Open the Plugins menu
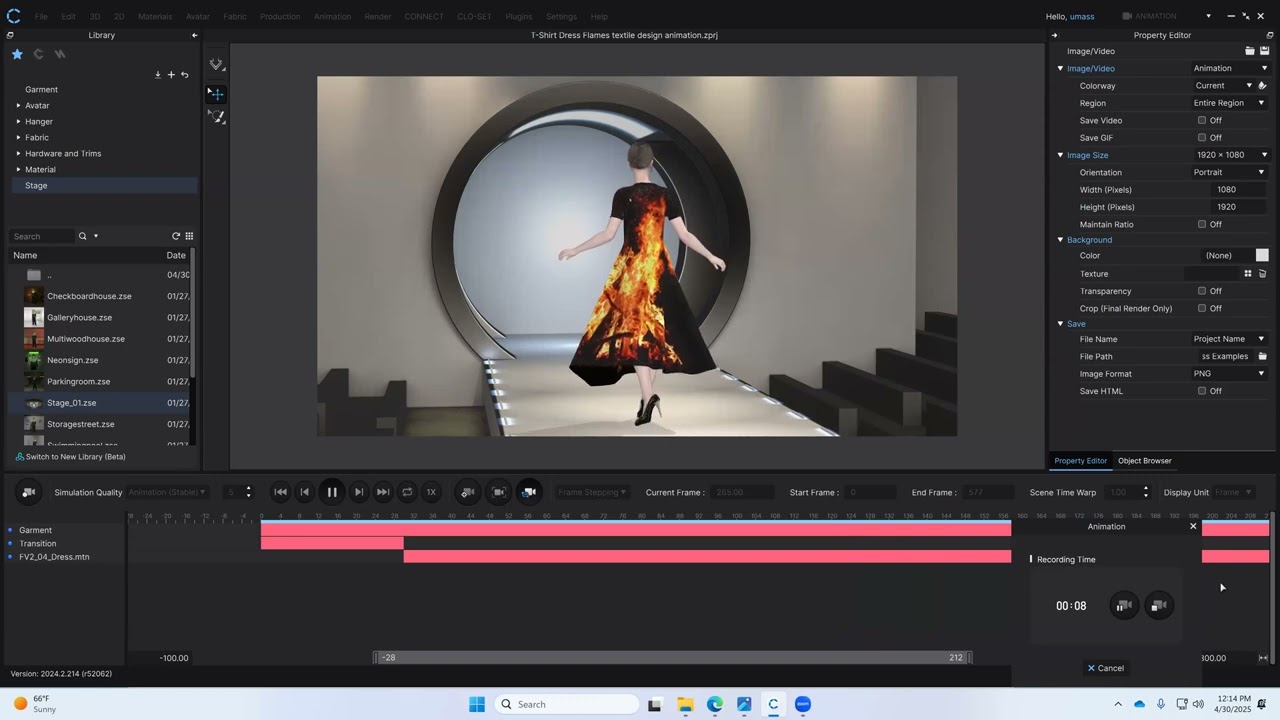 coord(519,17)
